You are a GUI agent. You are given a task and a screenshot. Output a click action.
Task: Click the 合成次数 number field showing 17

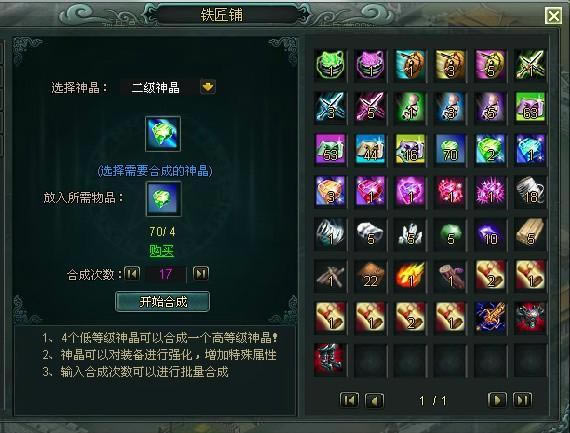pyautogui.click(x=166, y=274)
